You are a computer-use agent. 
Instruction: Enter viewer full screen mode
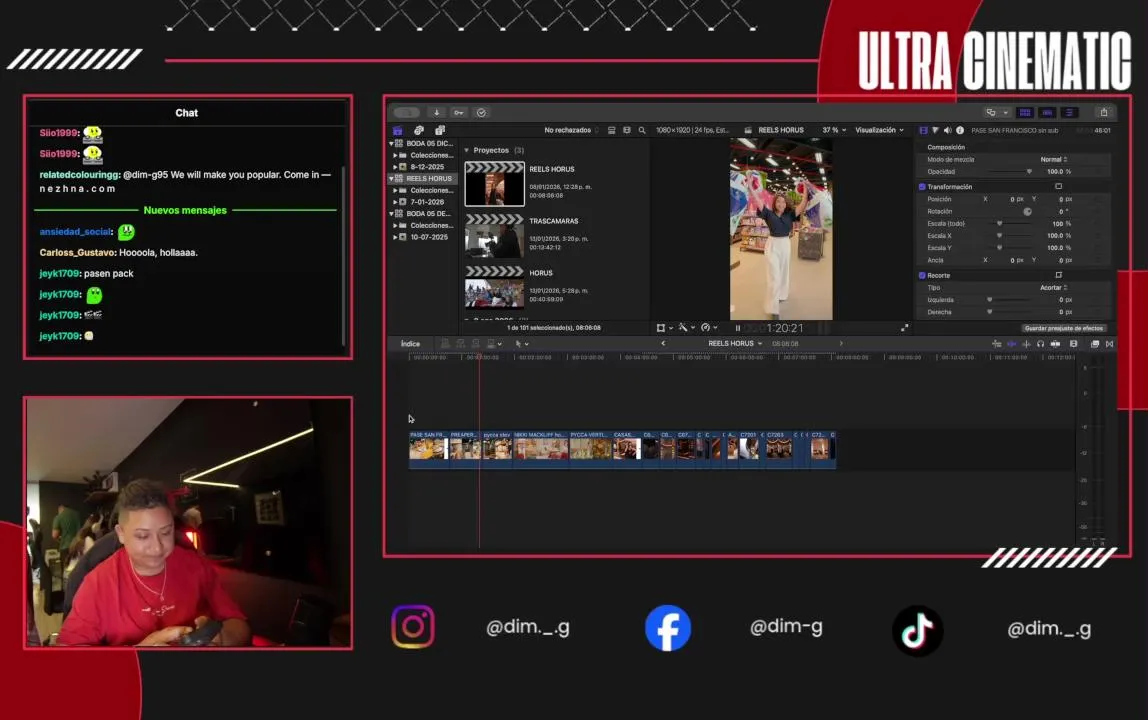pos(904,328)
